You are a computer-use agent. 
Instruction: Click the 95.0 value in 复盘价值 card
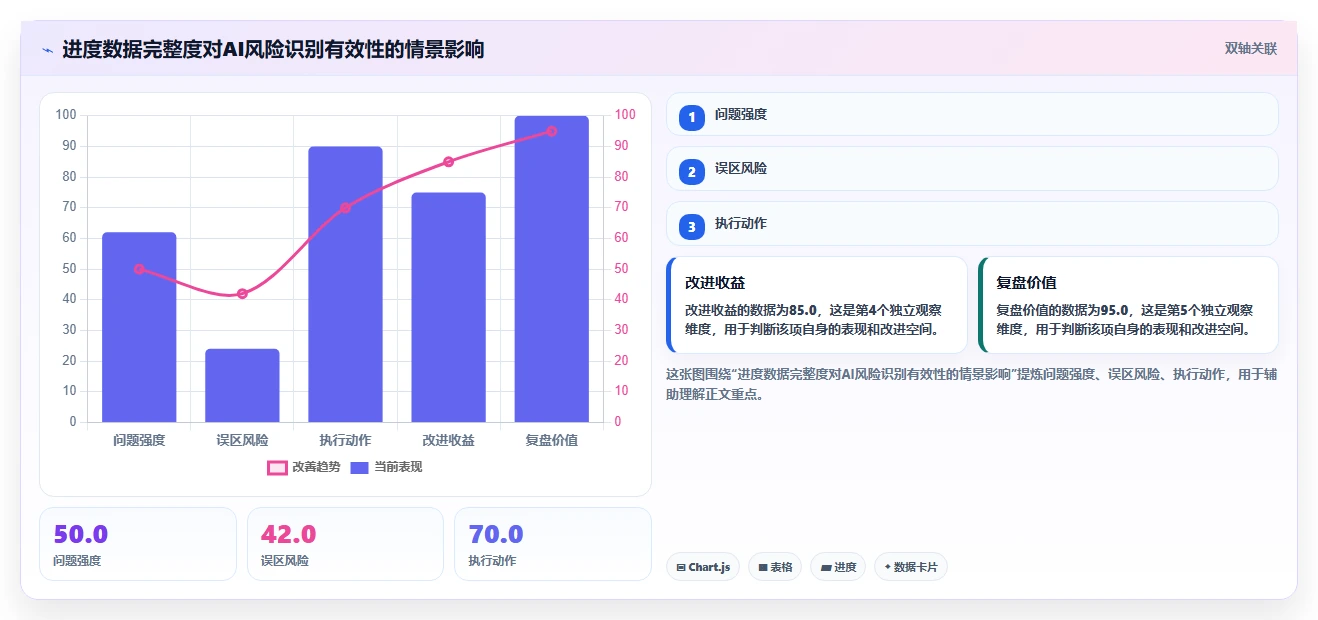pos(1114,310)
